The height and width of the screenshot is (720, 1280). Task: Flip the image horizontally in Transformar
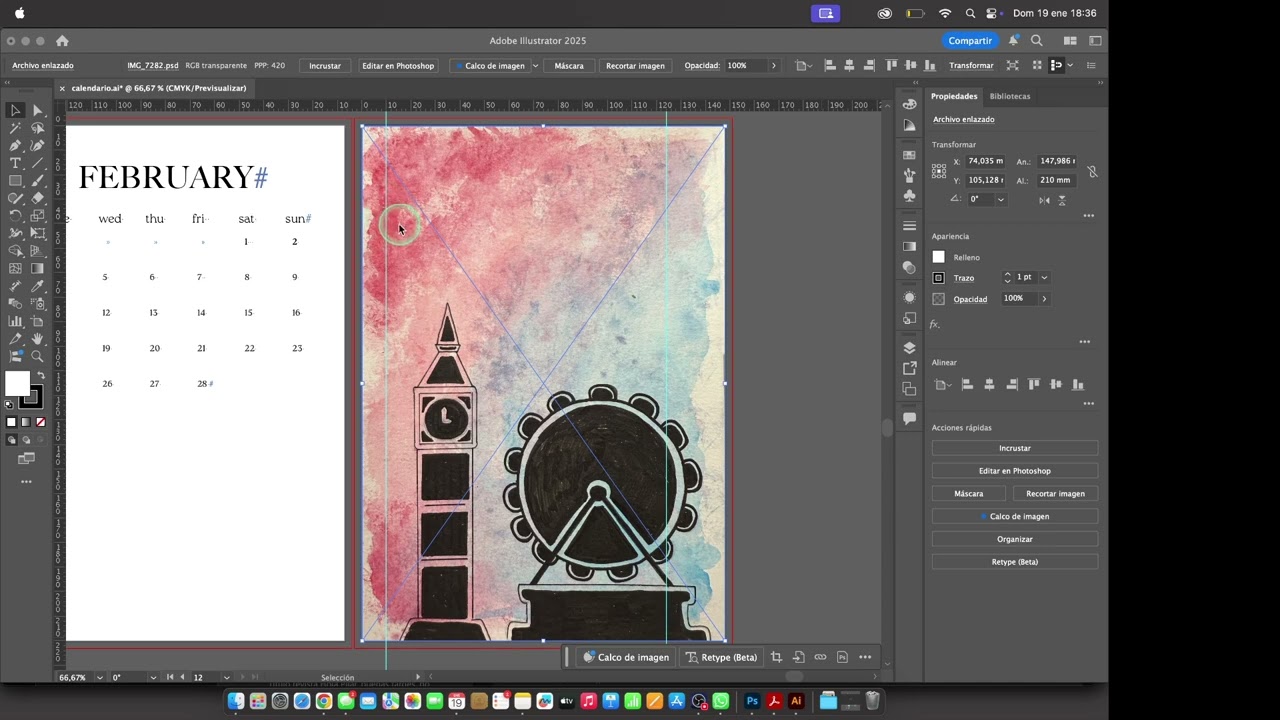(x=1044, y=200)
